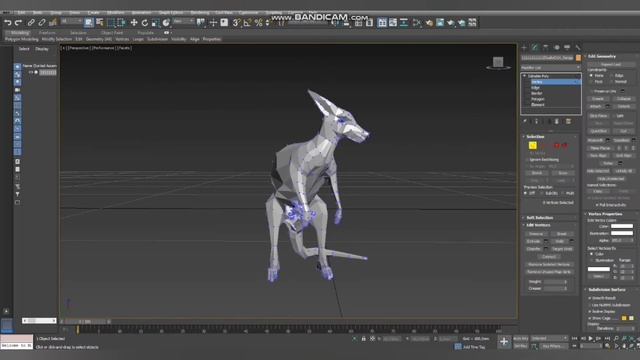Viewport: 640px width, 360px height.
Task: Choose the Select and Scale tool
Action: 155,23
